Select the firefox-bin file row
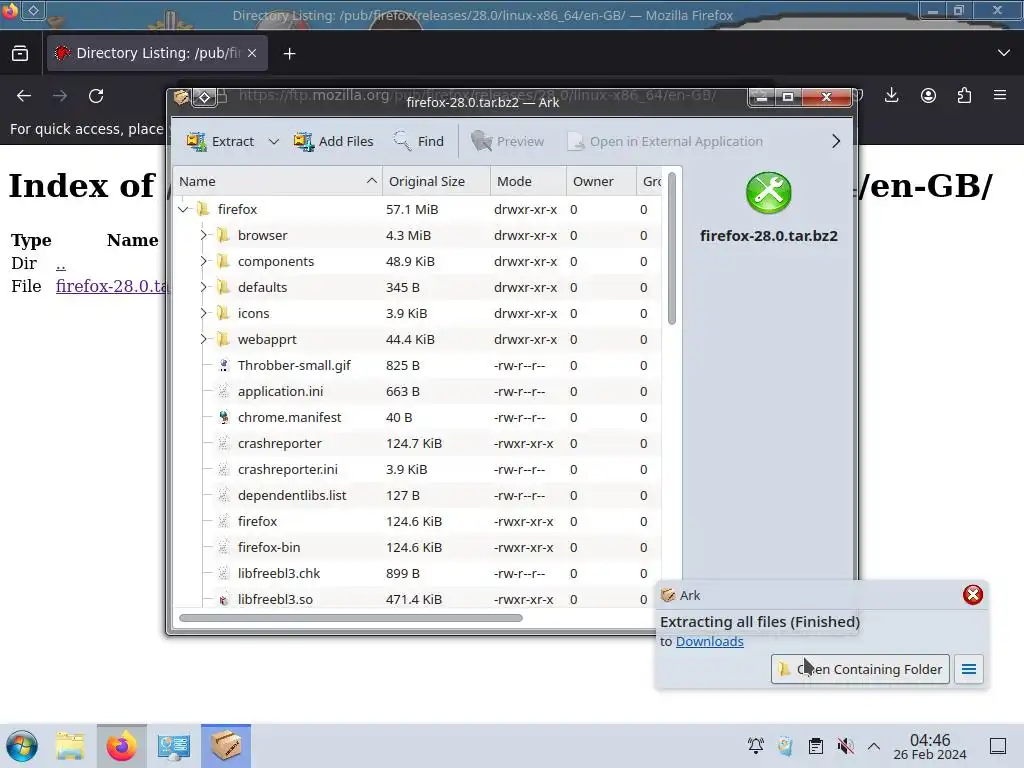 point(418,547)
